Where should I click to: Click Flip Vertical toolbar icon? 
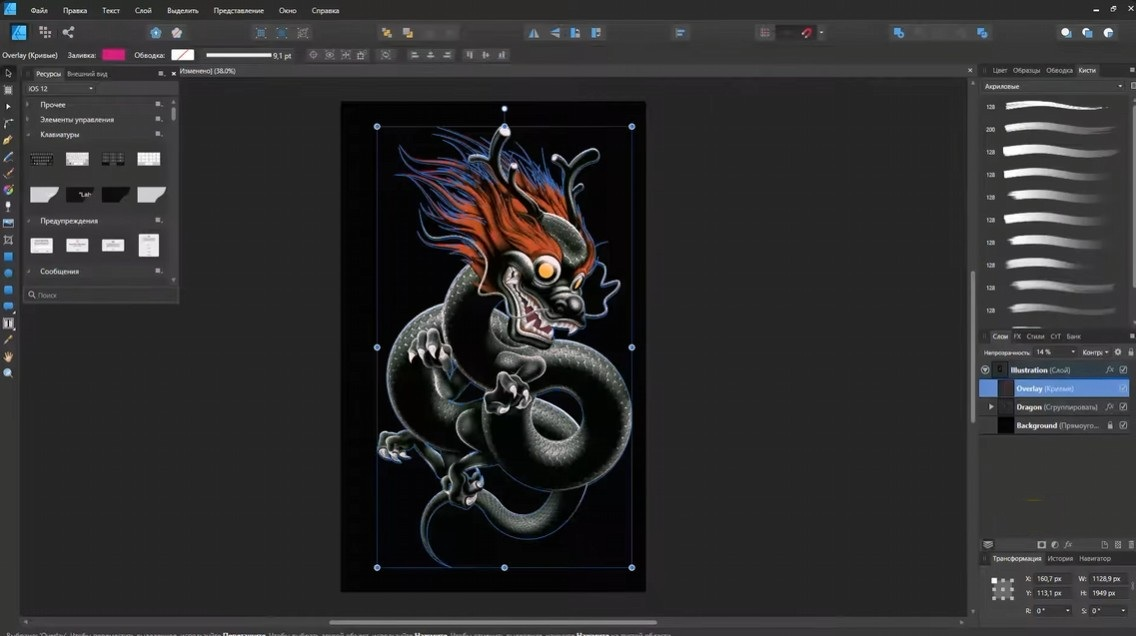coord(554,33)
